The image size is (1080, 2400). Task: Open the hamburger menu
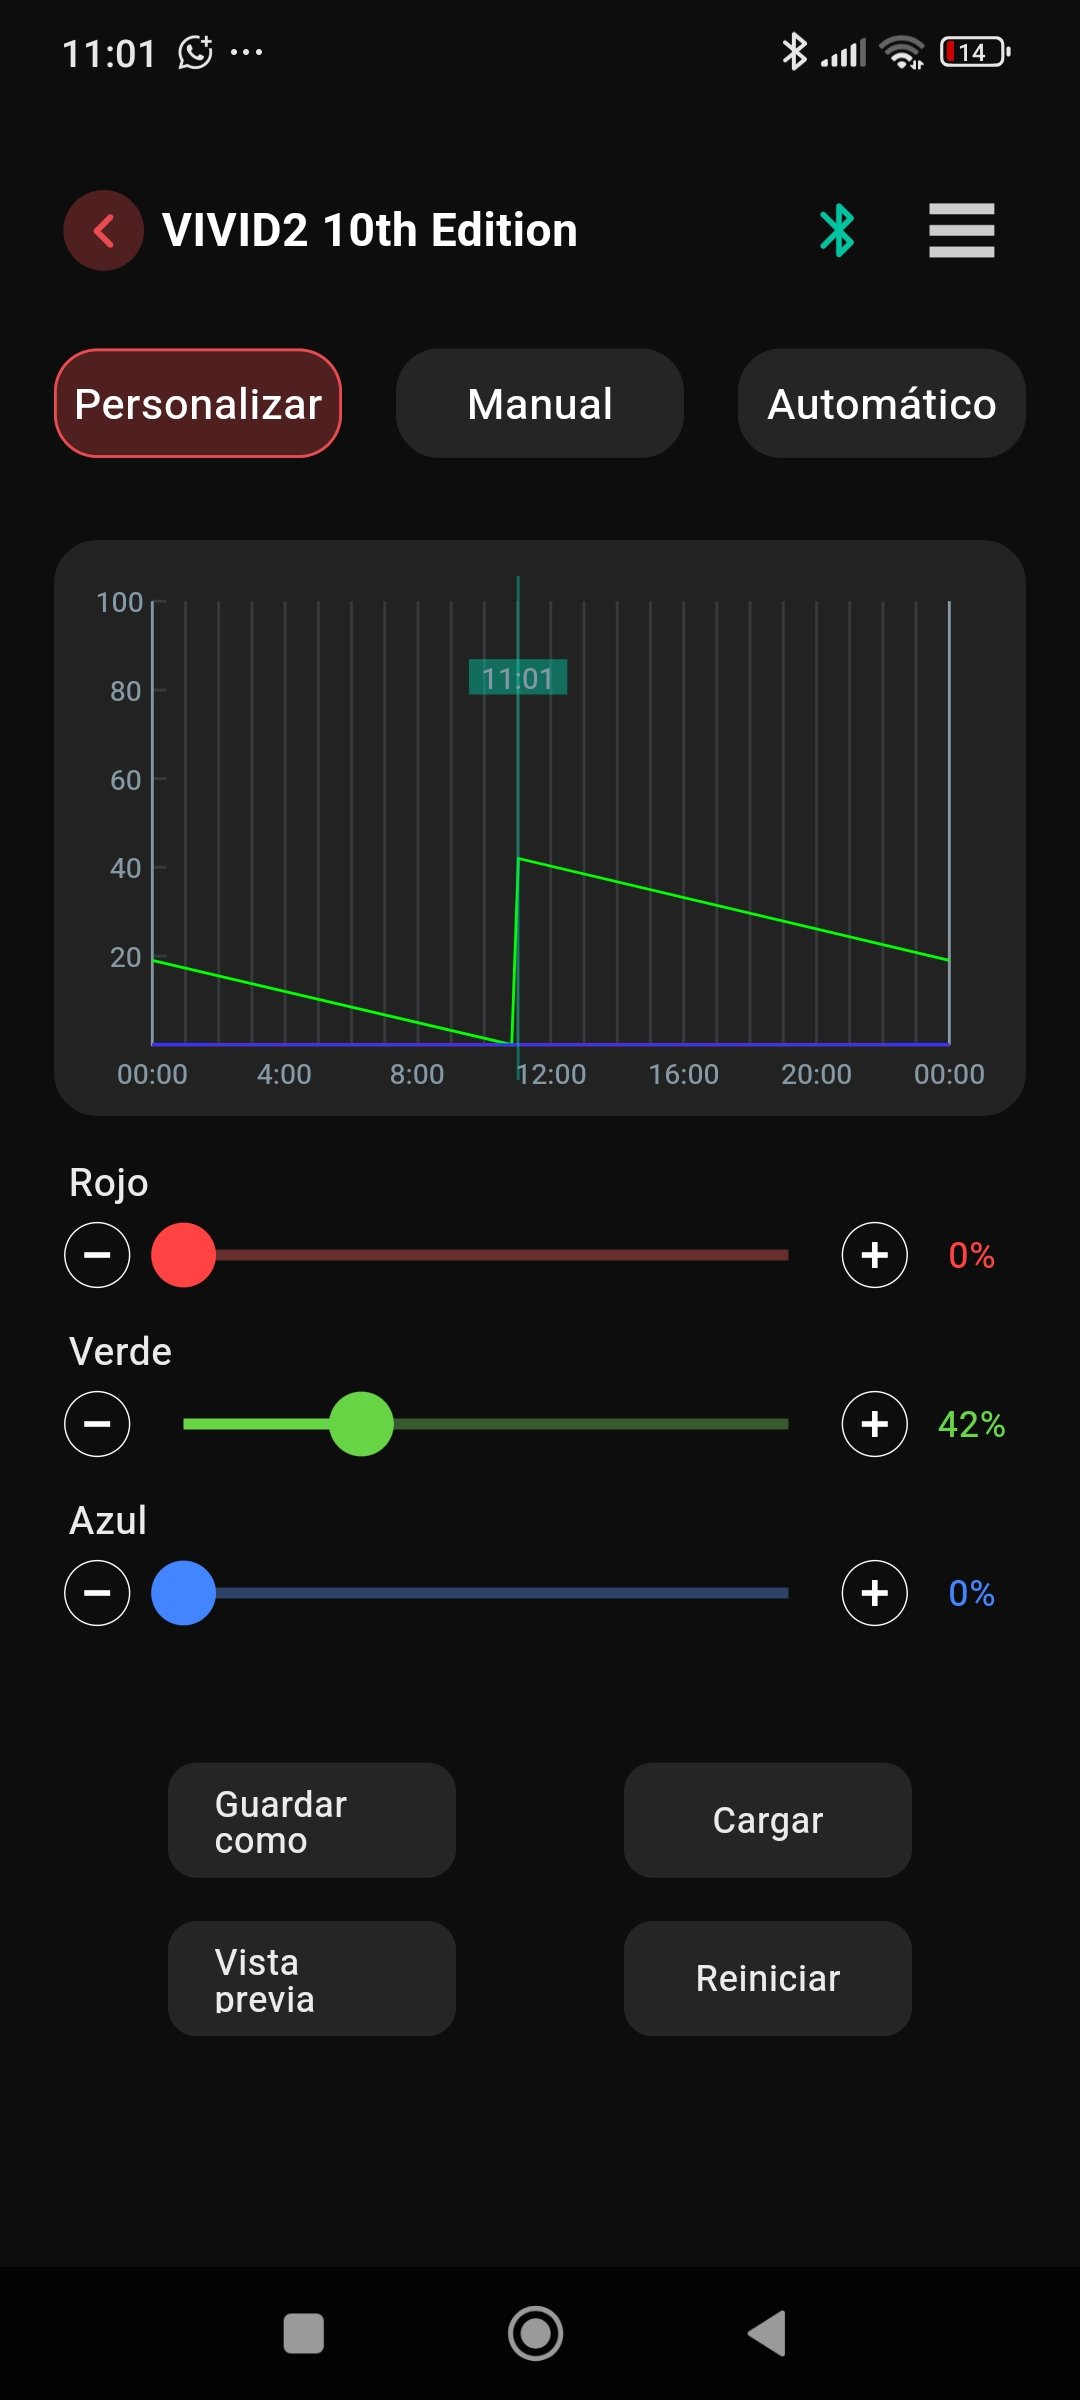961,231
